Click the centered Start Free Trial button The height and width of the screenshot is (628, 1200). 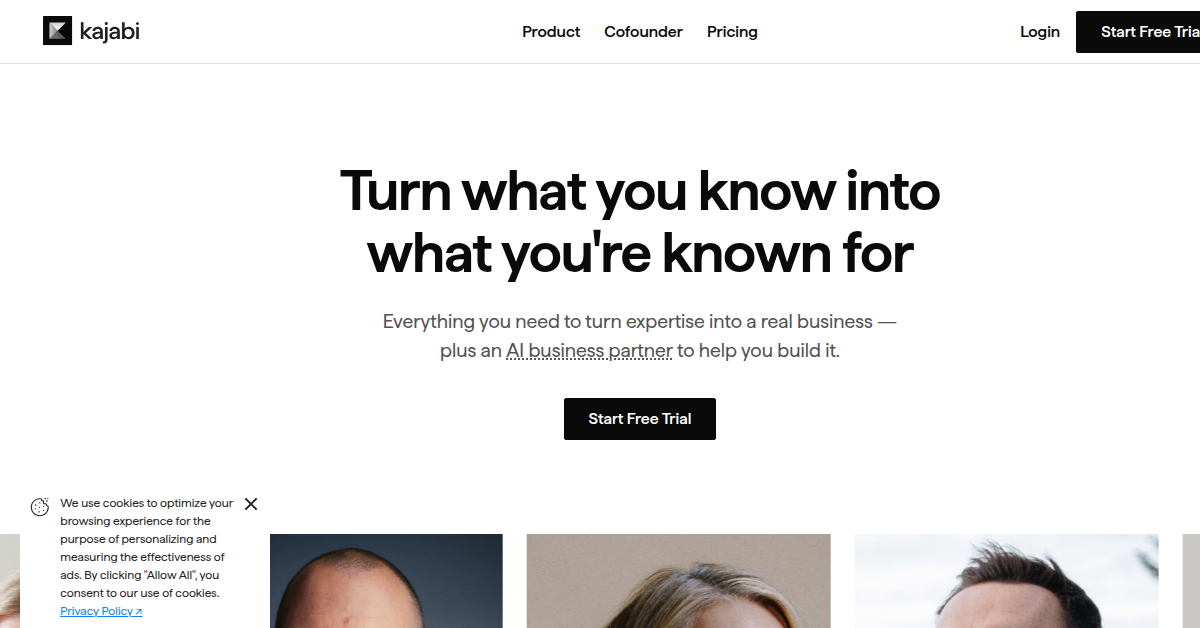pos(640,419)
